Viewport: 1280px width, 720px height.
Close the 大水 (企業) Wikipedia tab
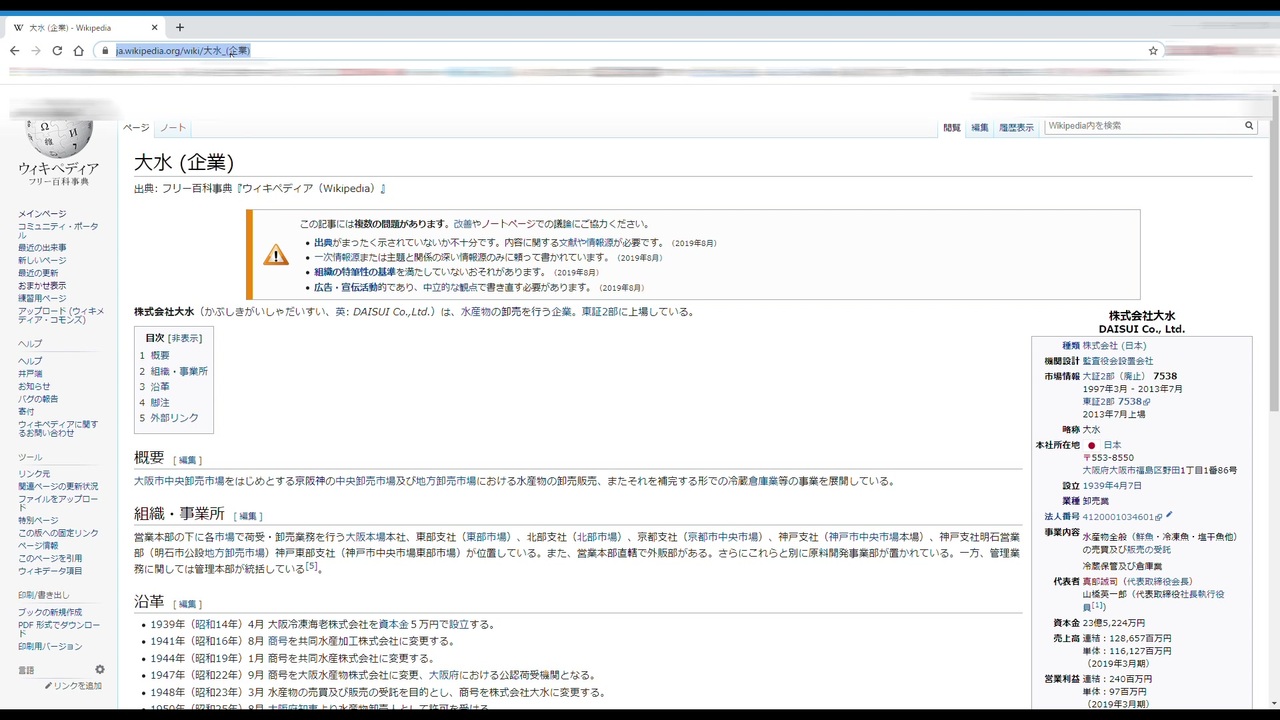click(155, 27)
